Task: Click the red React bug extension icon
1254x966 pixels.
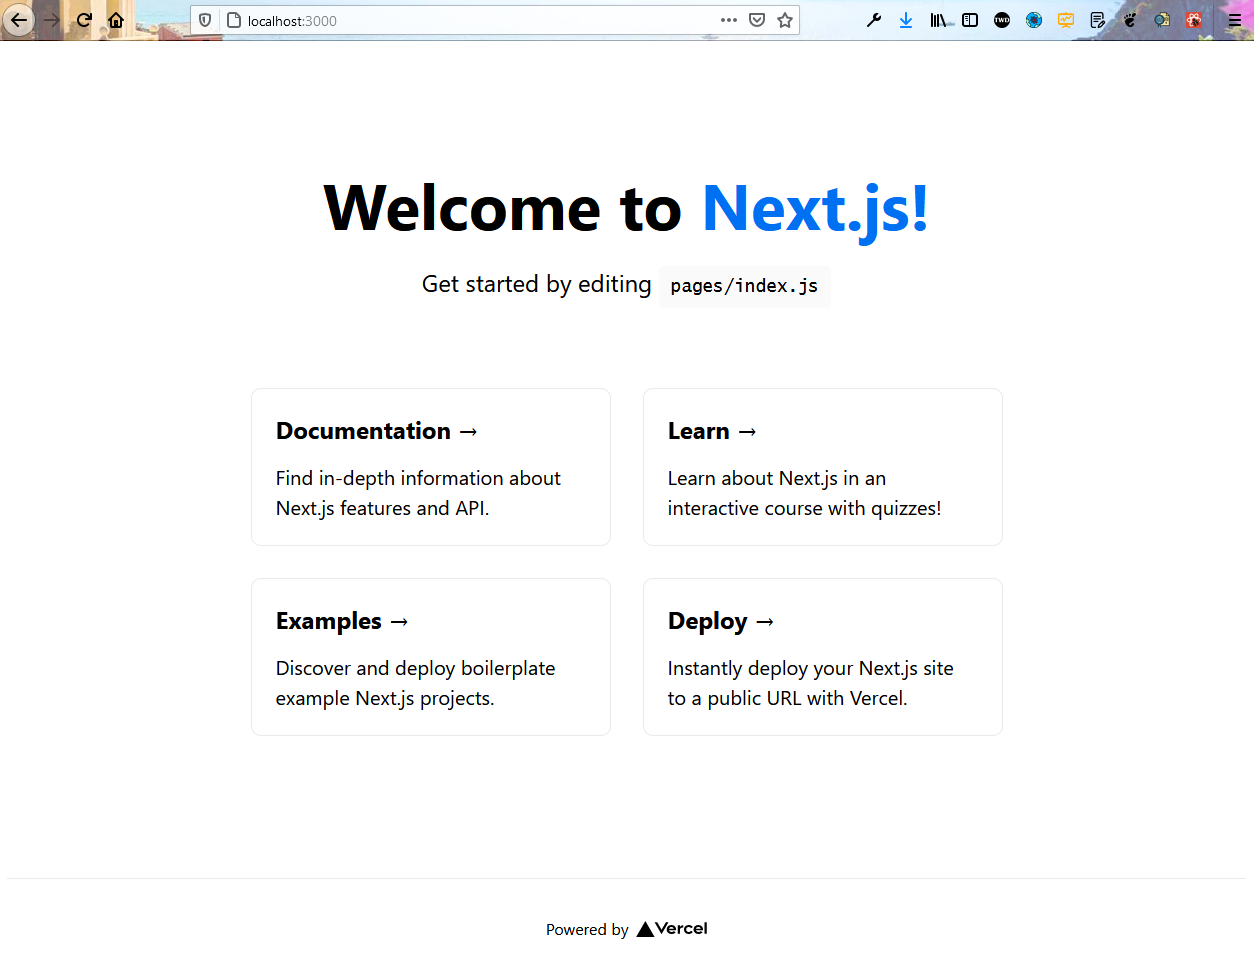Action: (1194, 20)
